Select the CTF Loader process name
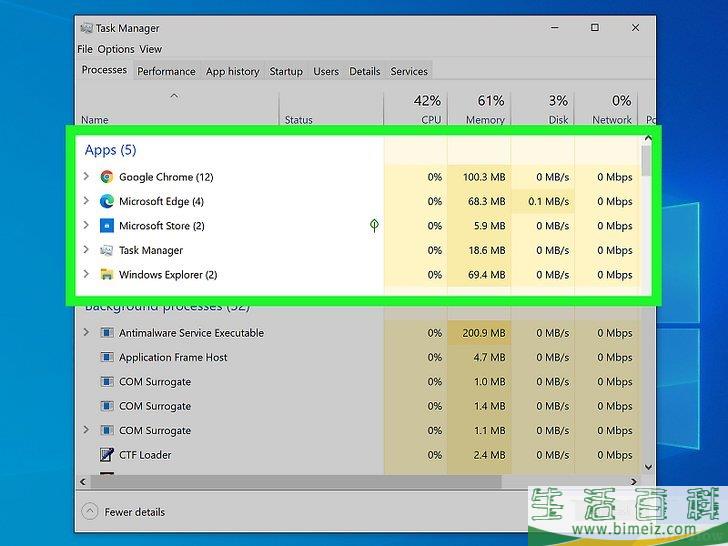 tap(145, 455)
